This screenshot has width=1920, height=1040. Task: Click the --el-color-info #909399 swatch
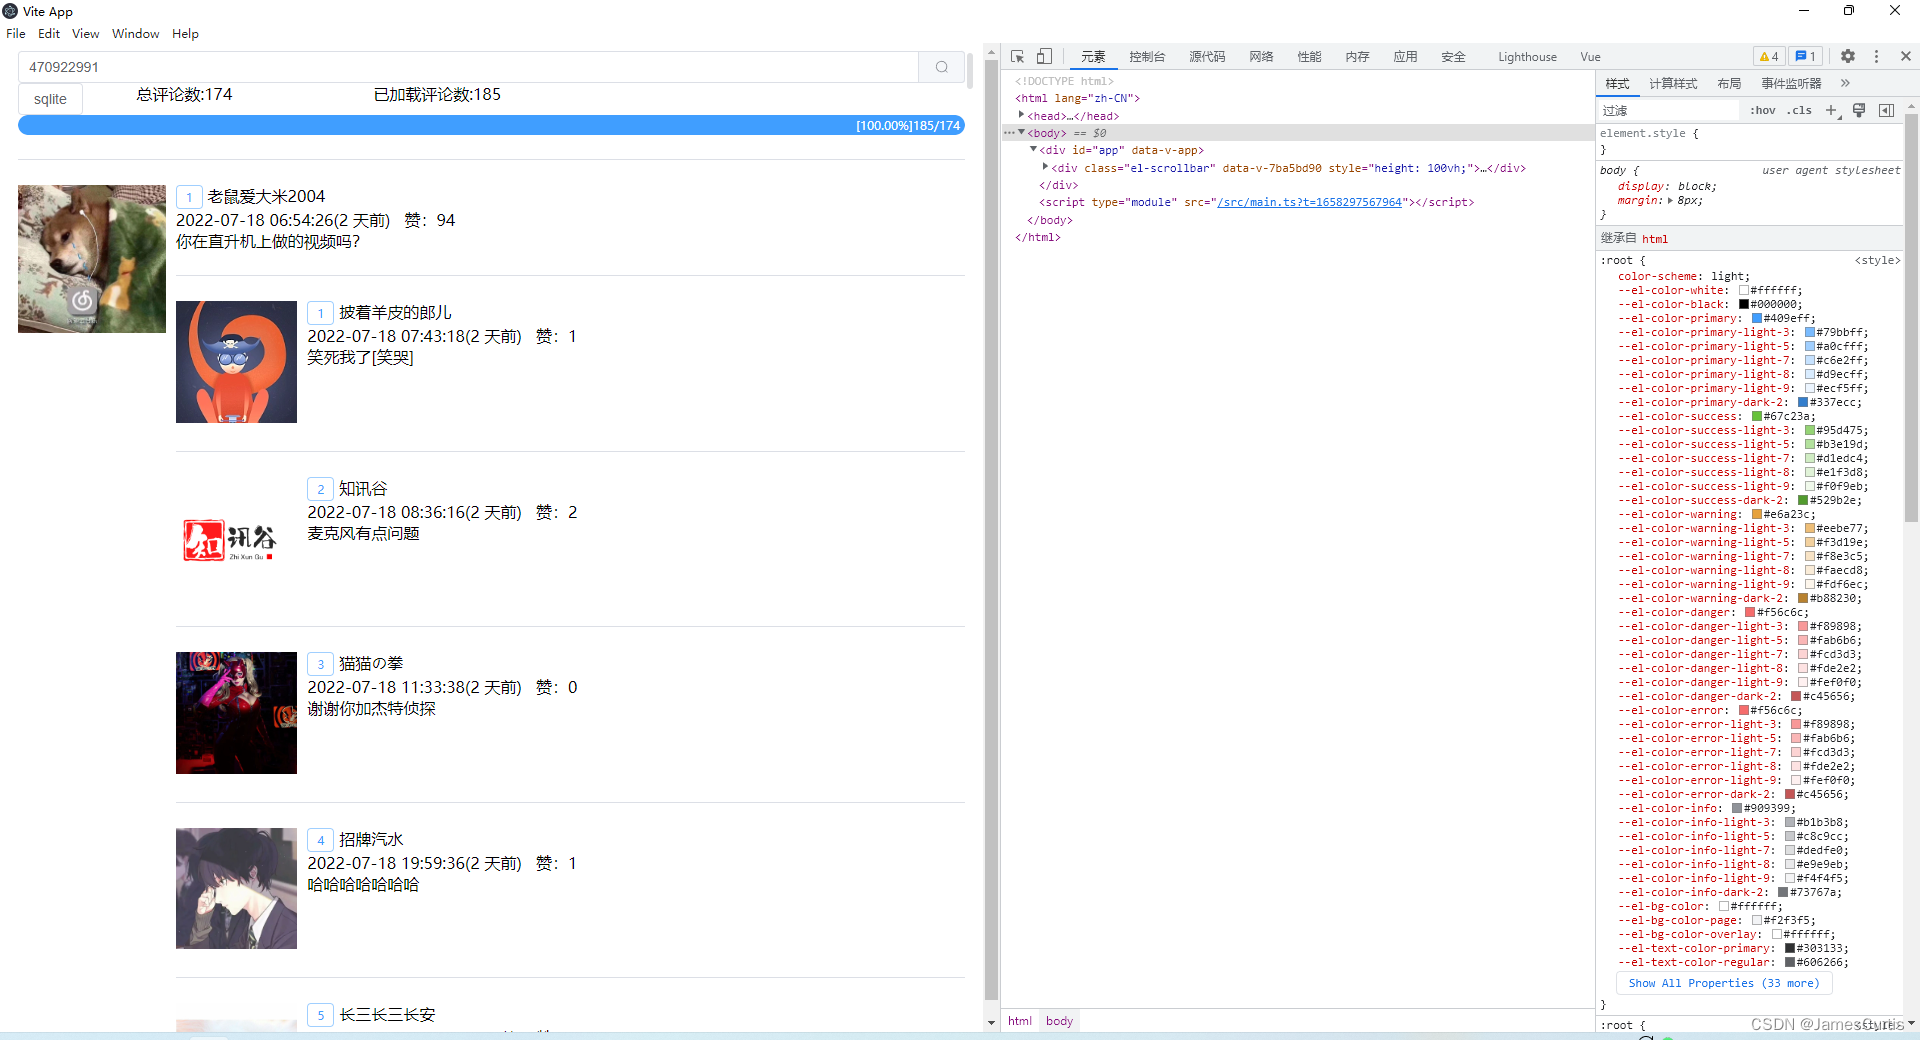coord(1737,808)
